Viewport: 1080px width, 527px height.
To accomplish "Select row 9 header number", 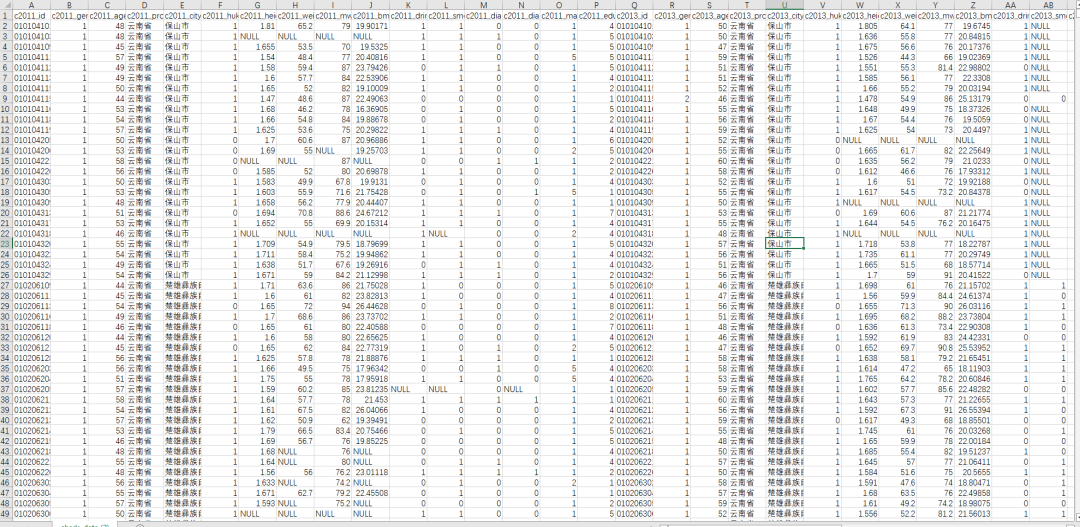I will 6,98.
